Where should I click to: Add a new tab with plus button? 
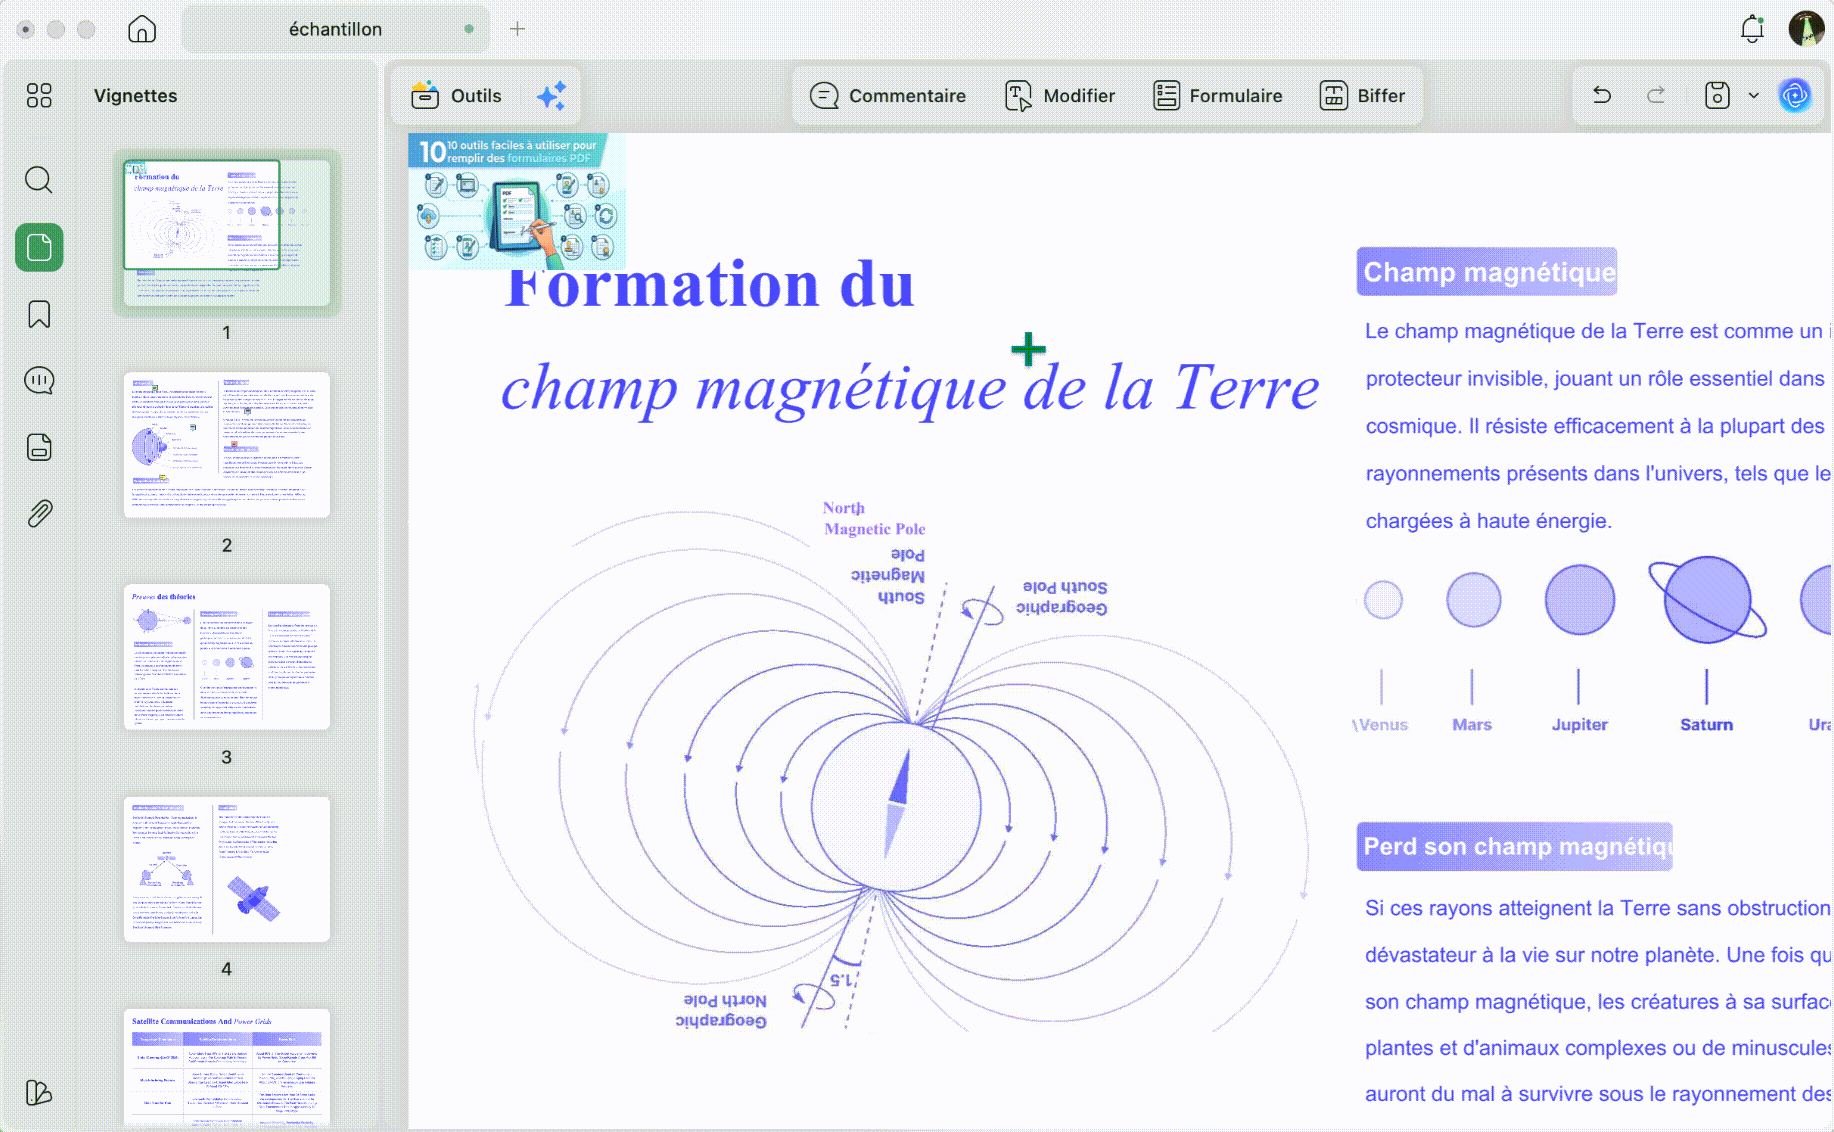coord(517,29)
